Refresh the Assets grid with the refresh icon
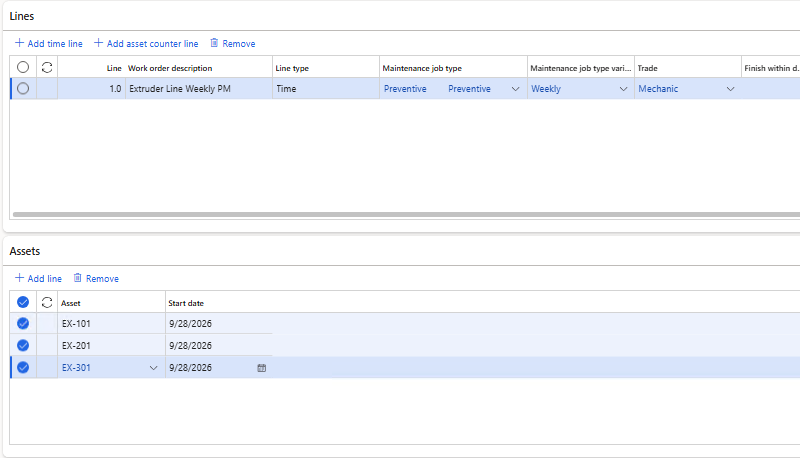 pyautogui.click(x=47, y=302)
